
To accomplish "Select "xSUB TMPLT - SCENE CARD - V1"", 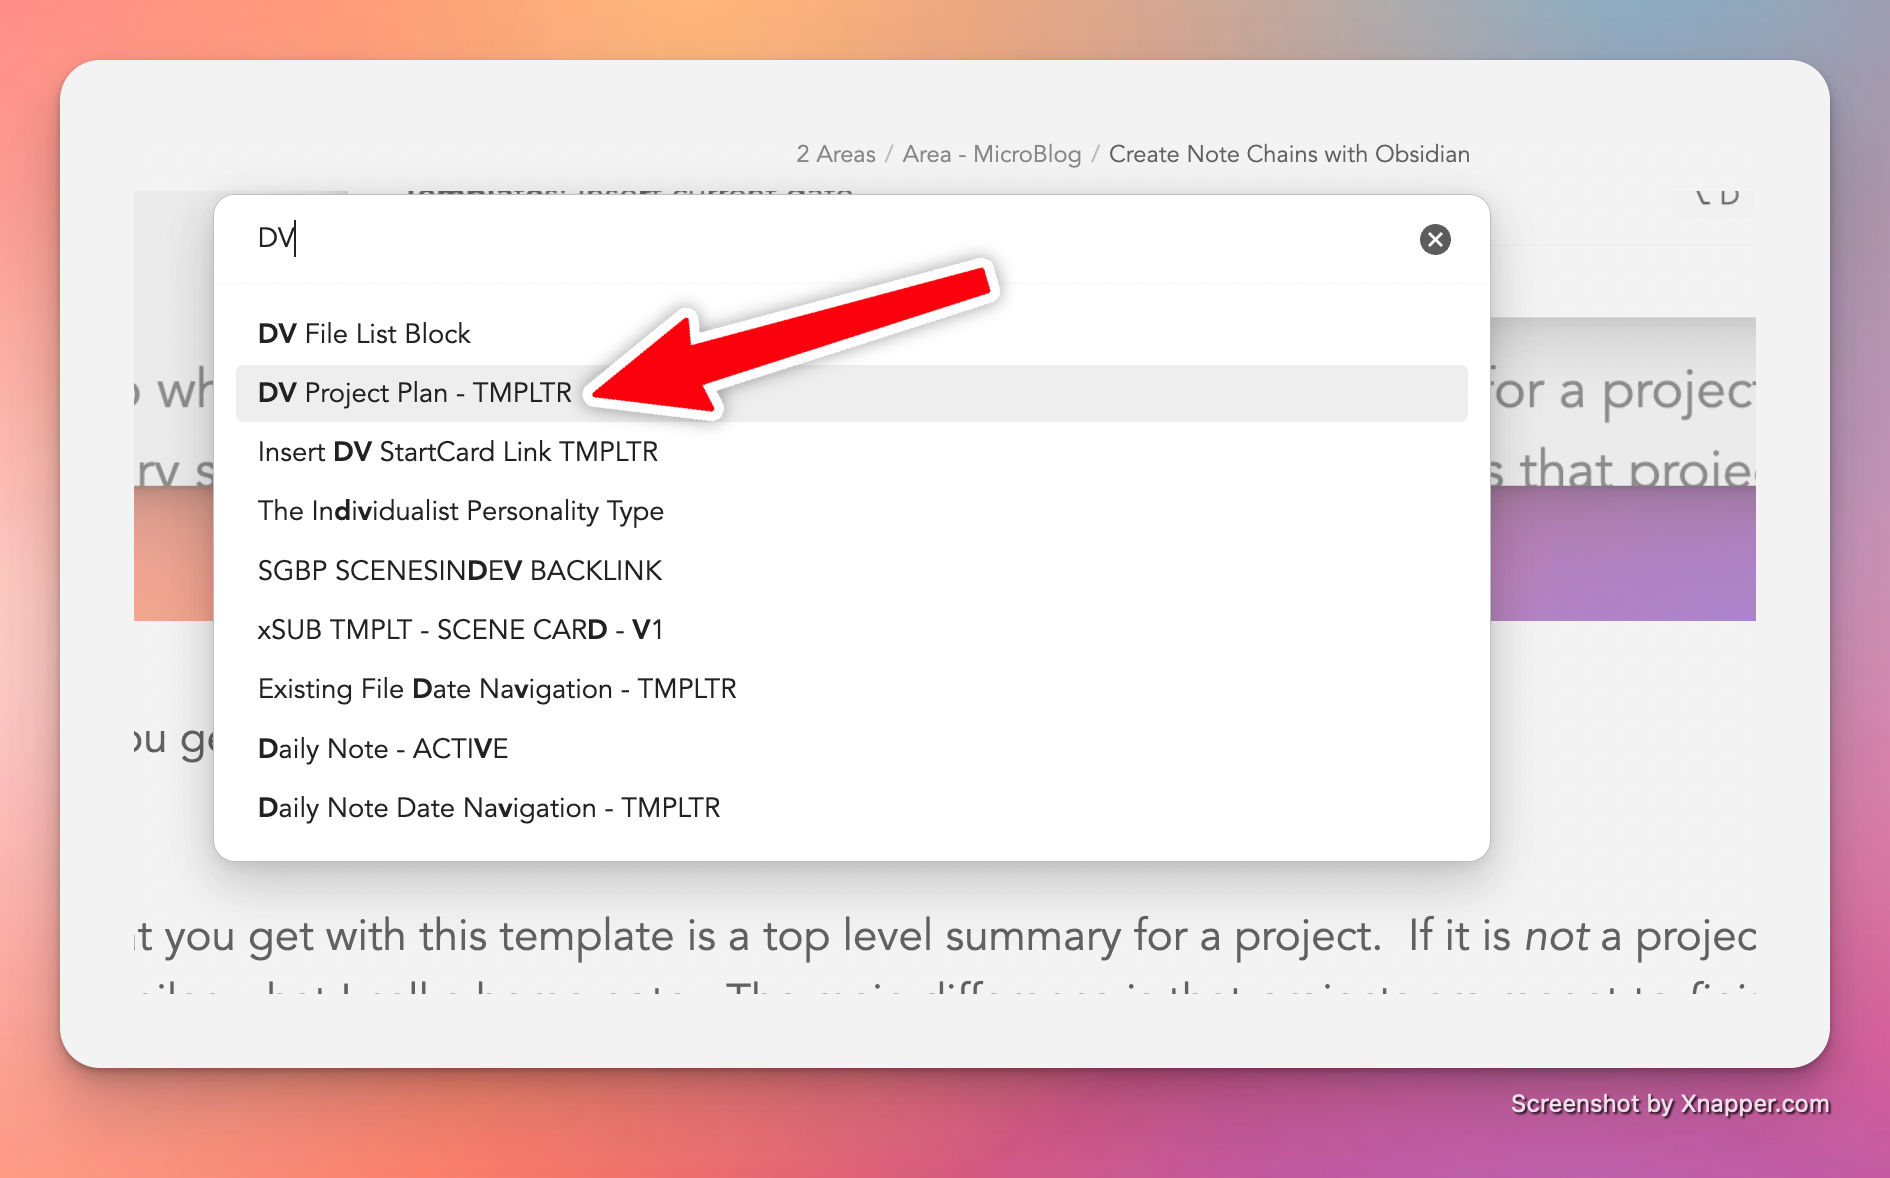I will coord(460,630).
